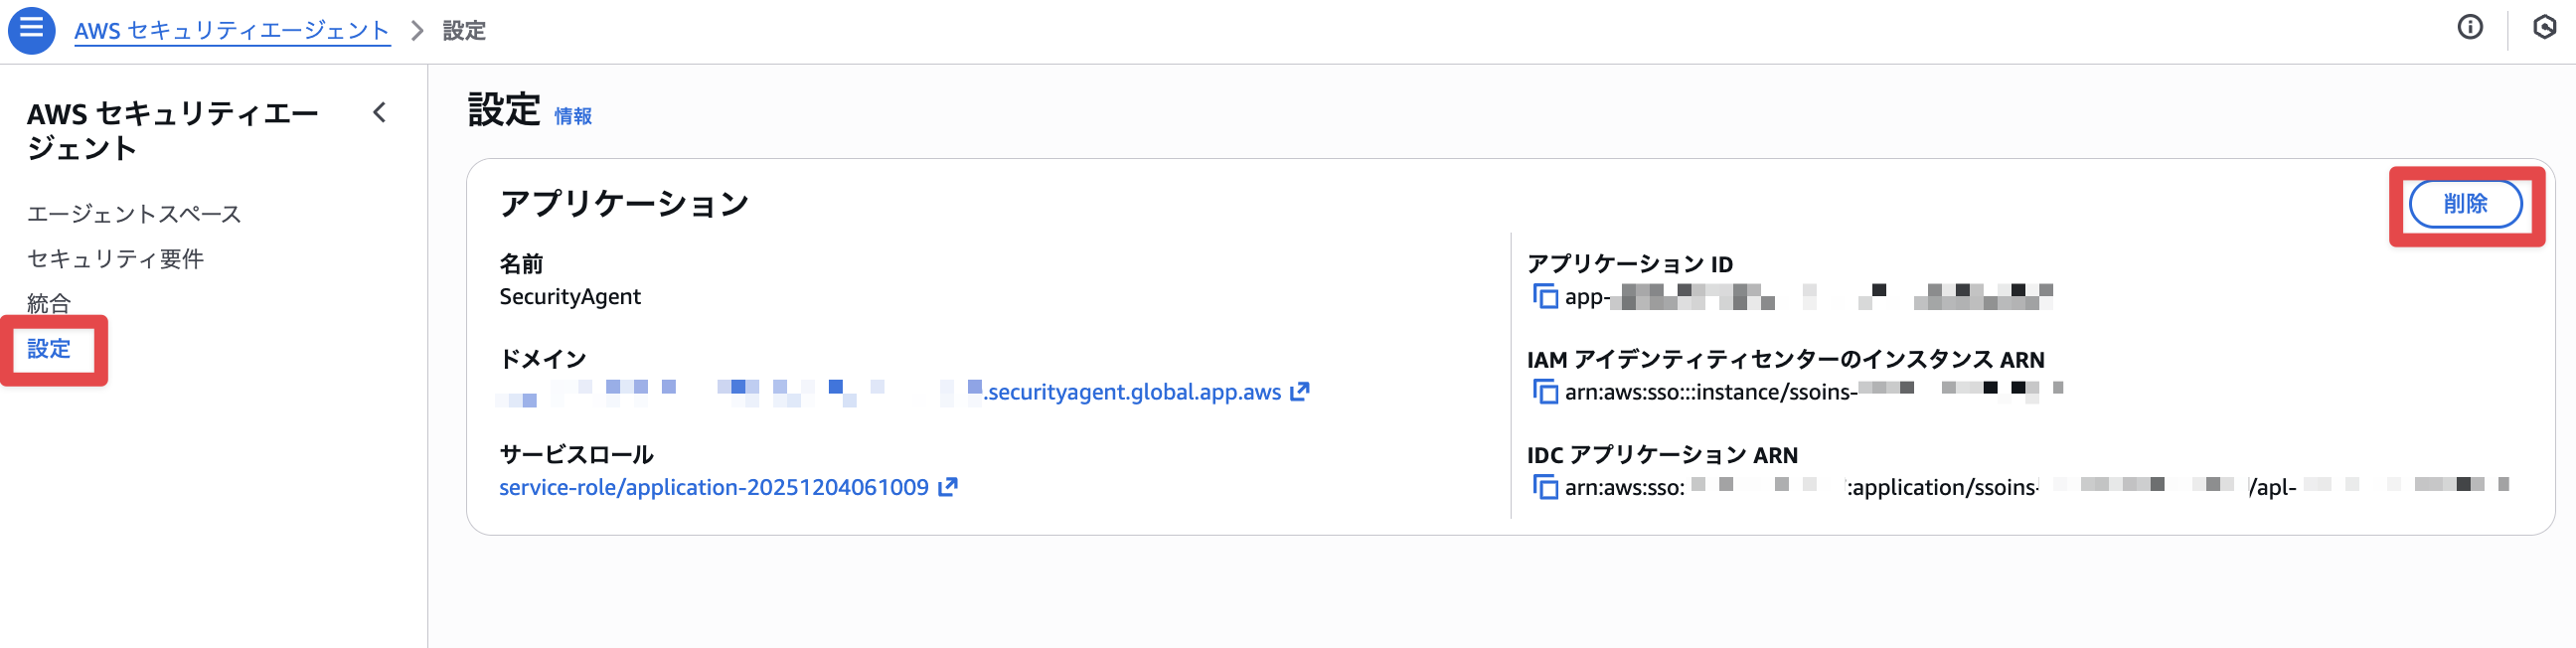The width and height of the screenshot is (2576, 648).
Task: Open the 情報 link next to the 設定 heading
Action: click(x=573, y=117)
